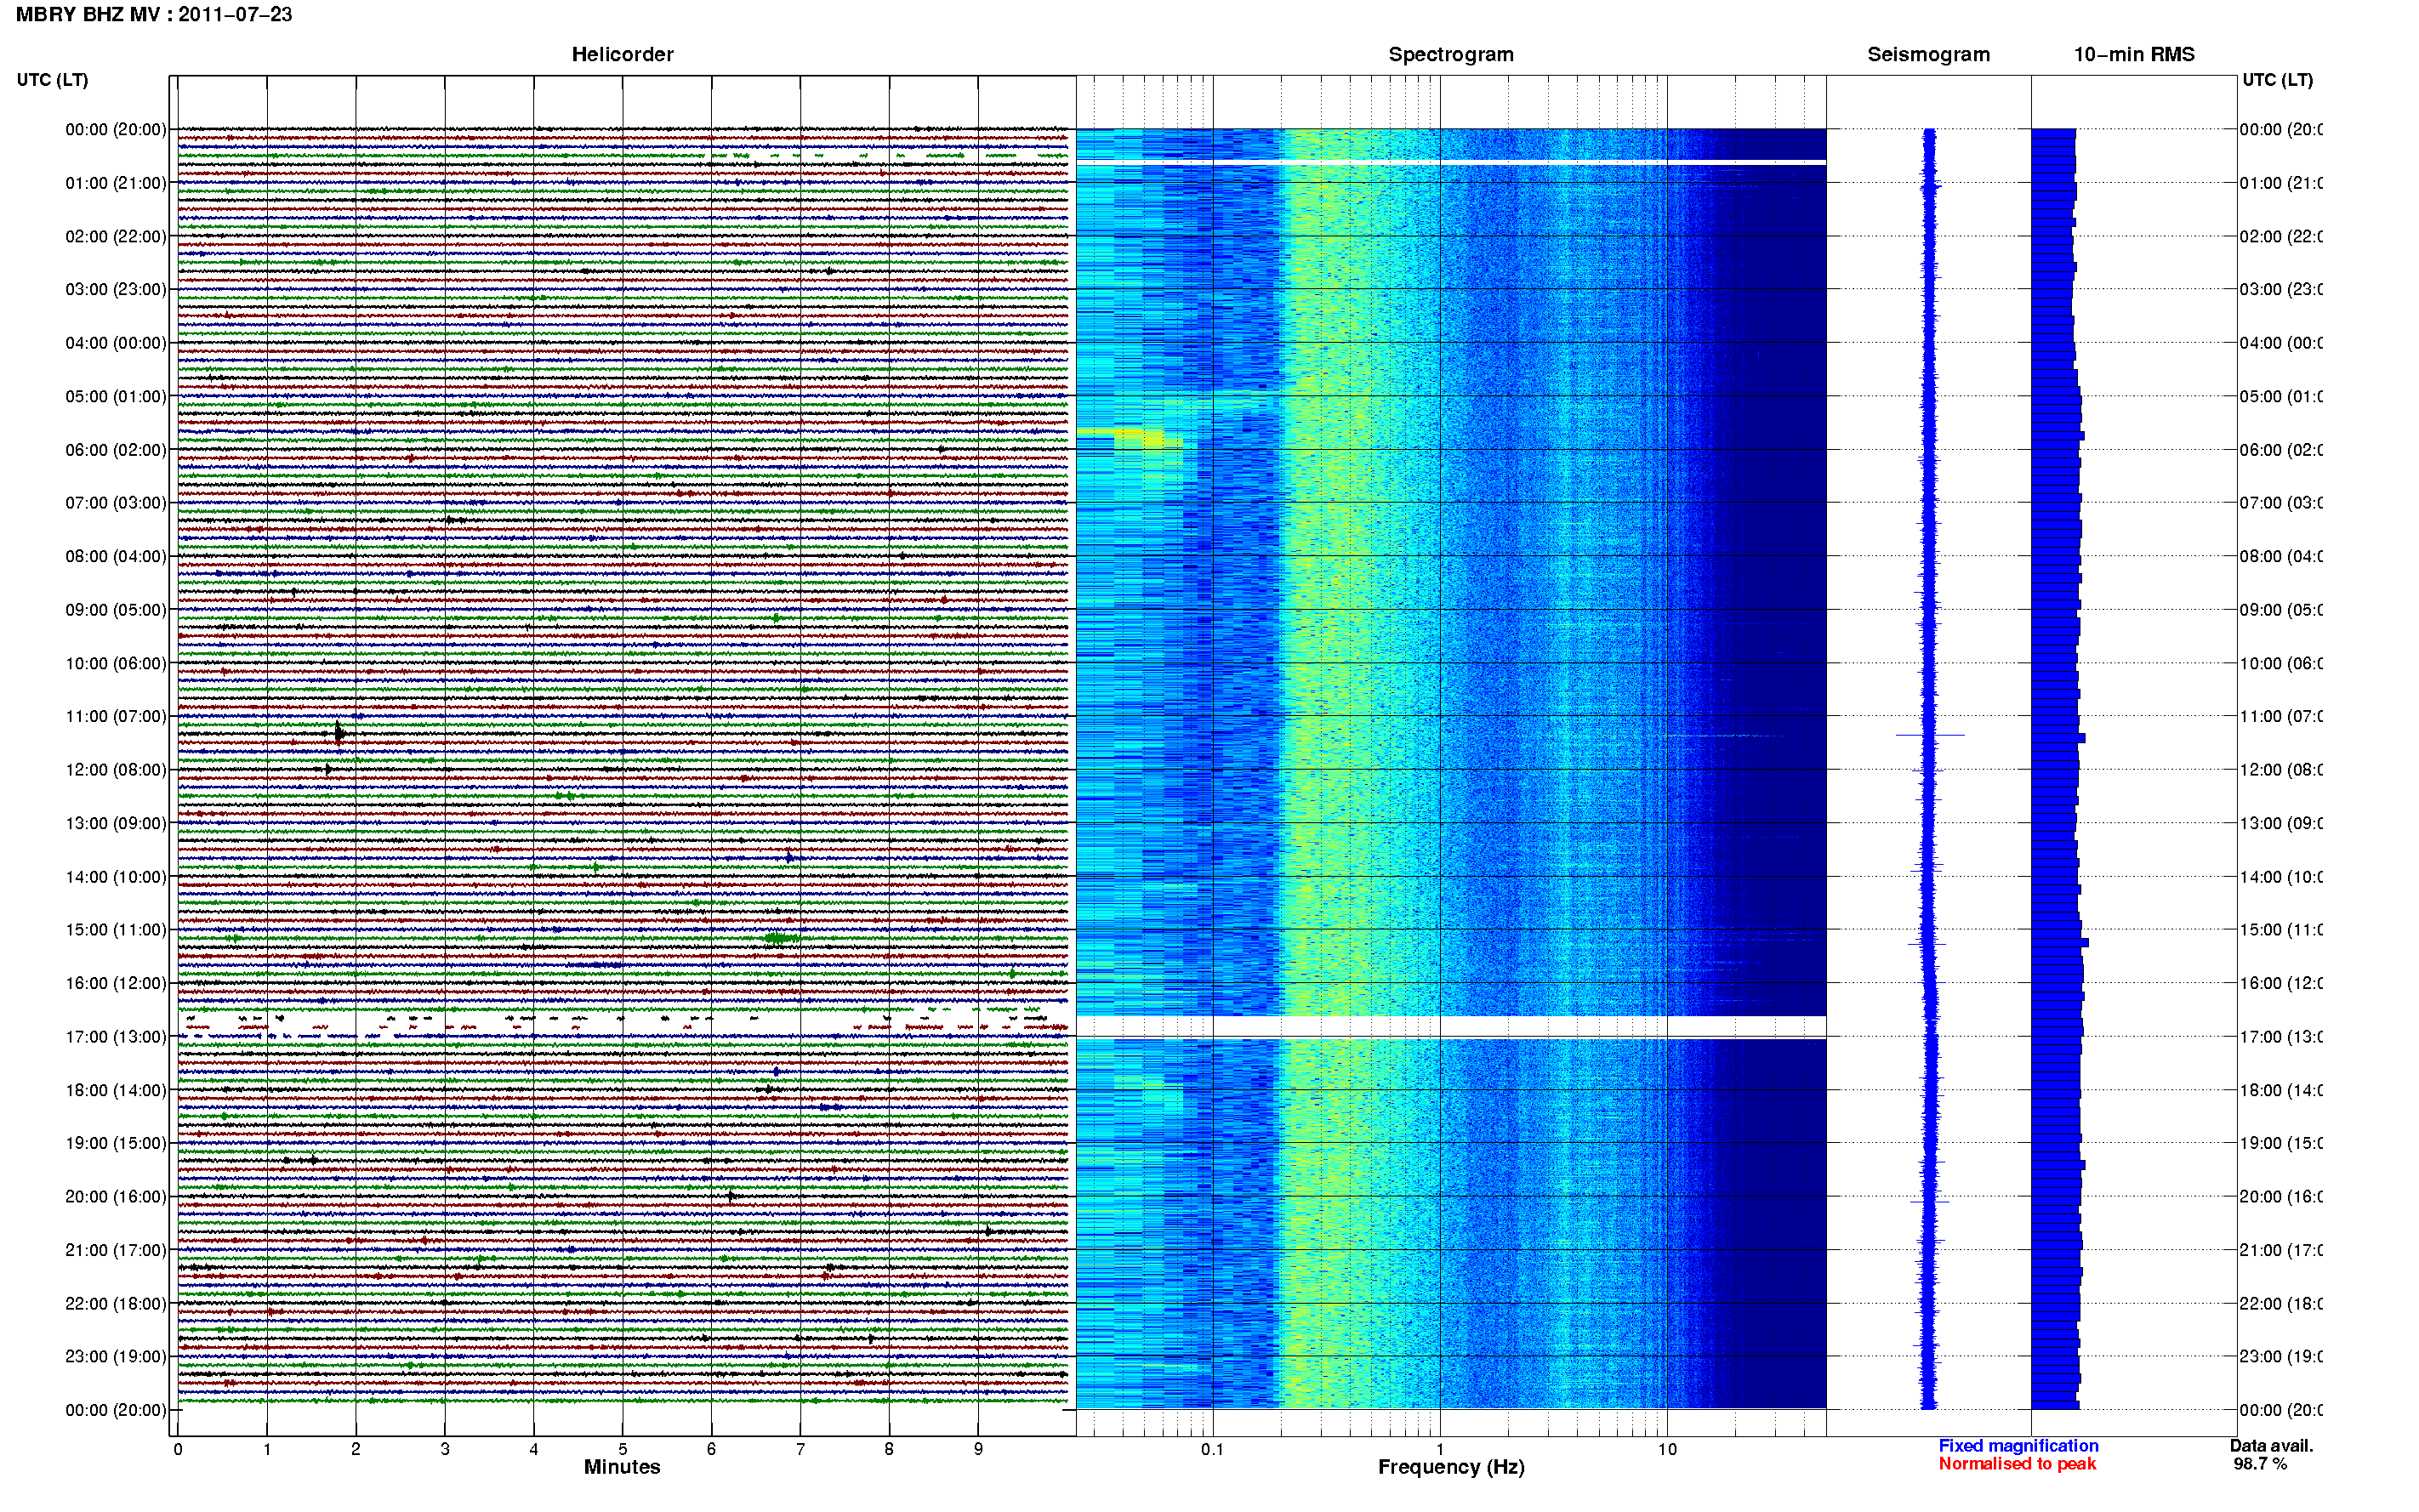Click the Data avail. label

point(2271,1446)
